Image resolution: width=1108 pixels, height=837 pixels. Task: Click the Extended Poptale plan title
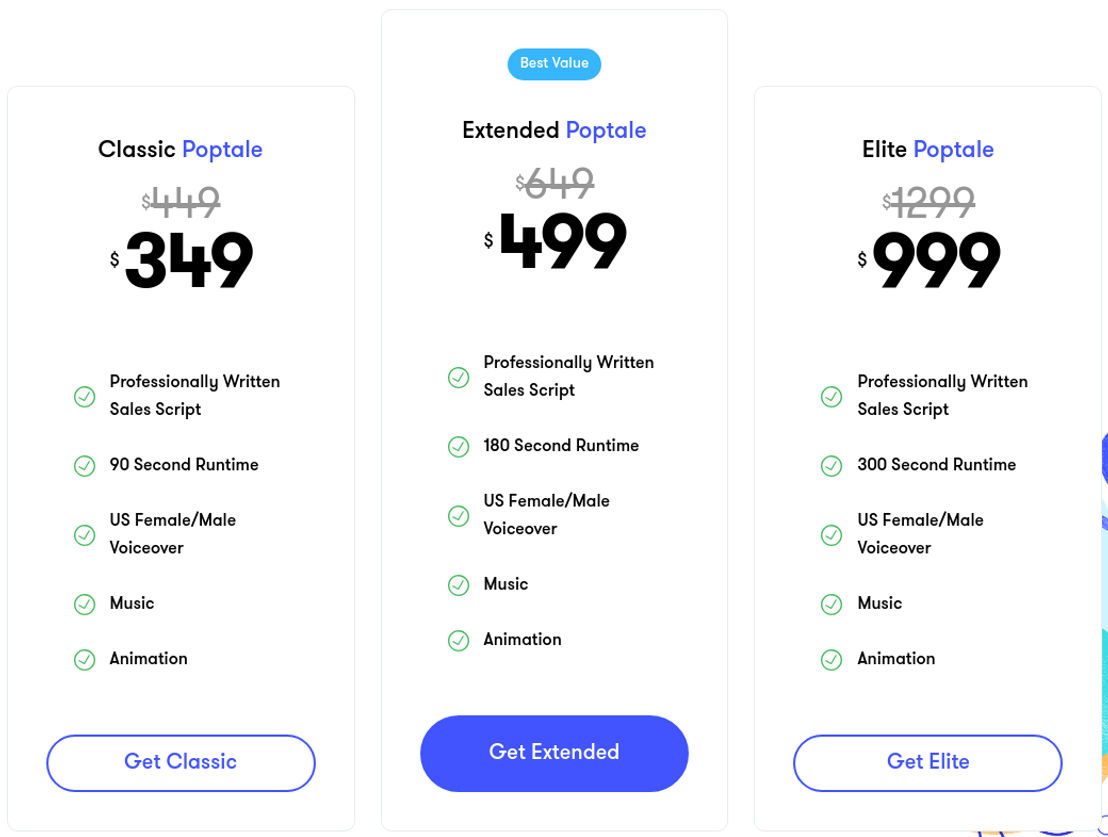coord(554,130)
